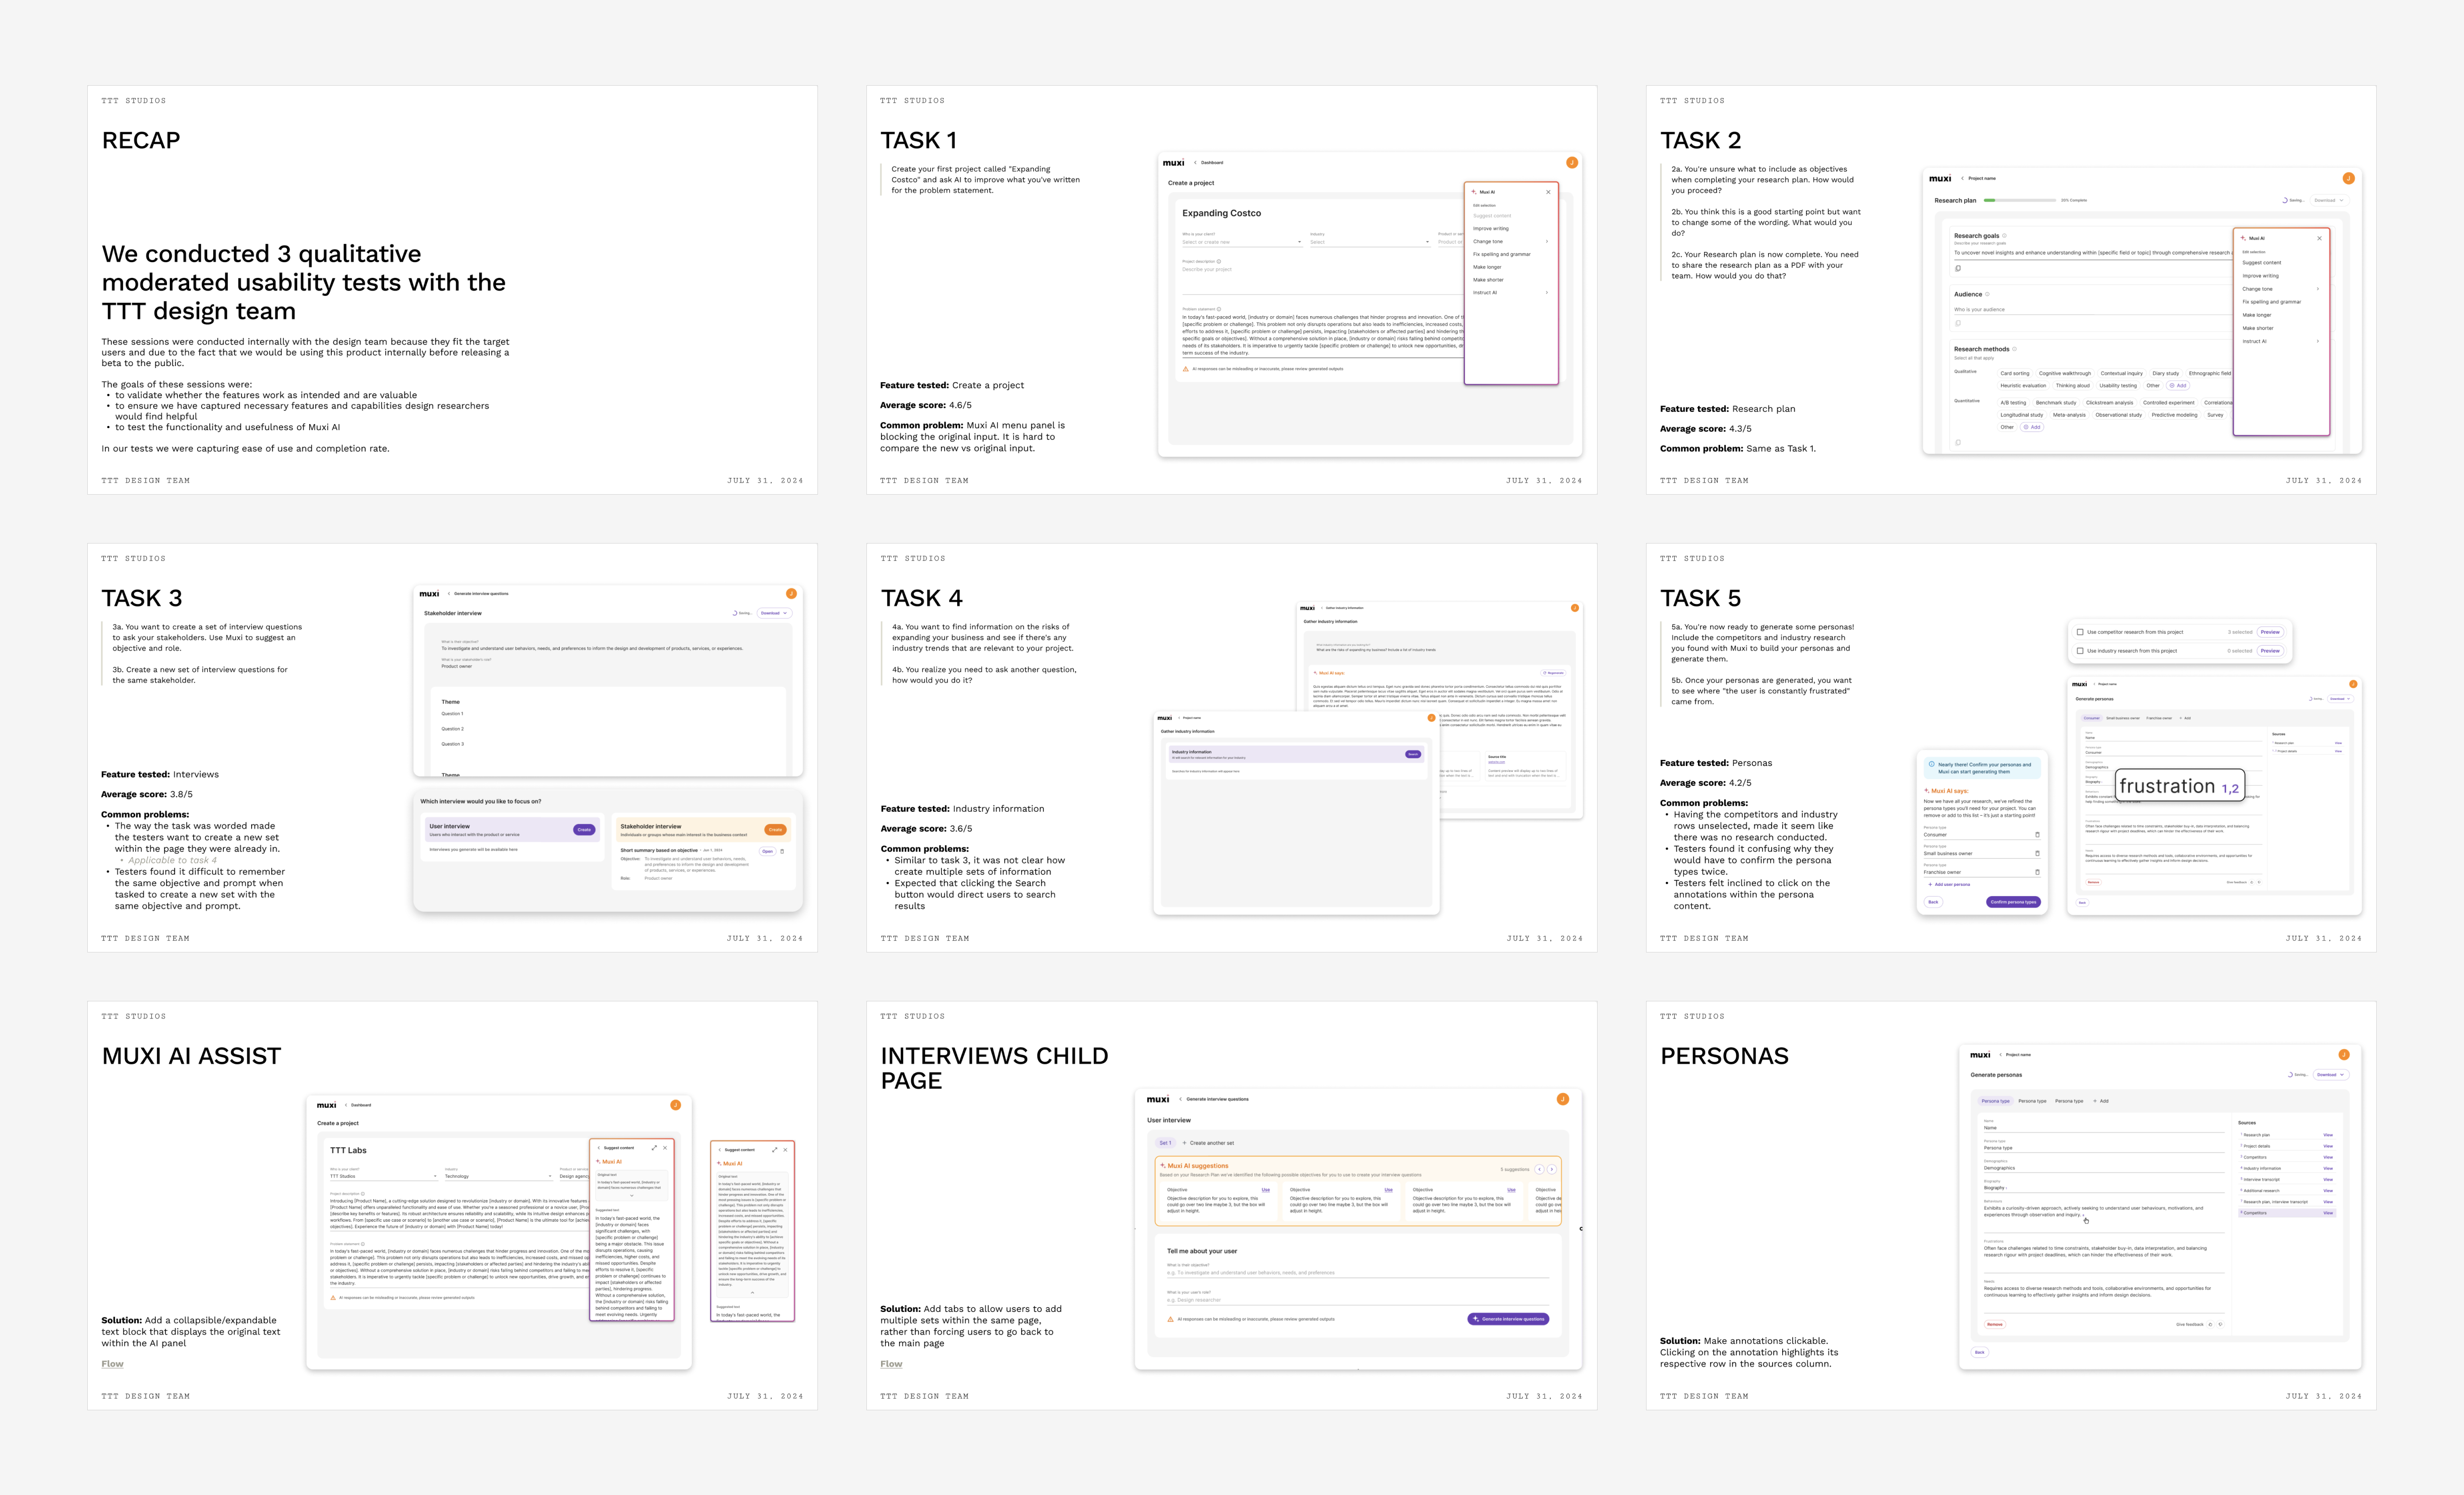
Task: Click thumbs-up feedback icon in Task 5 mockup
Action: (x=2251, y=882)
